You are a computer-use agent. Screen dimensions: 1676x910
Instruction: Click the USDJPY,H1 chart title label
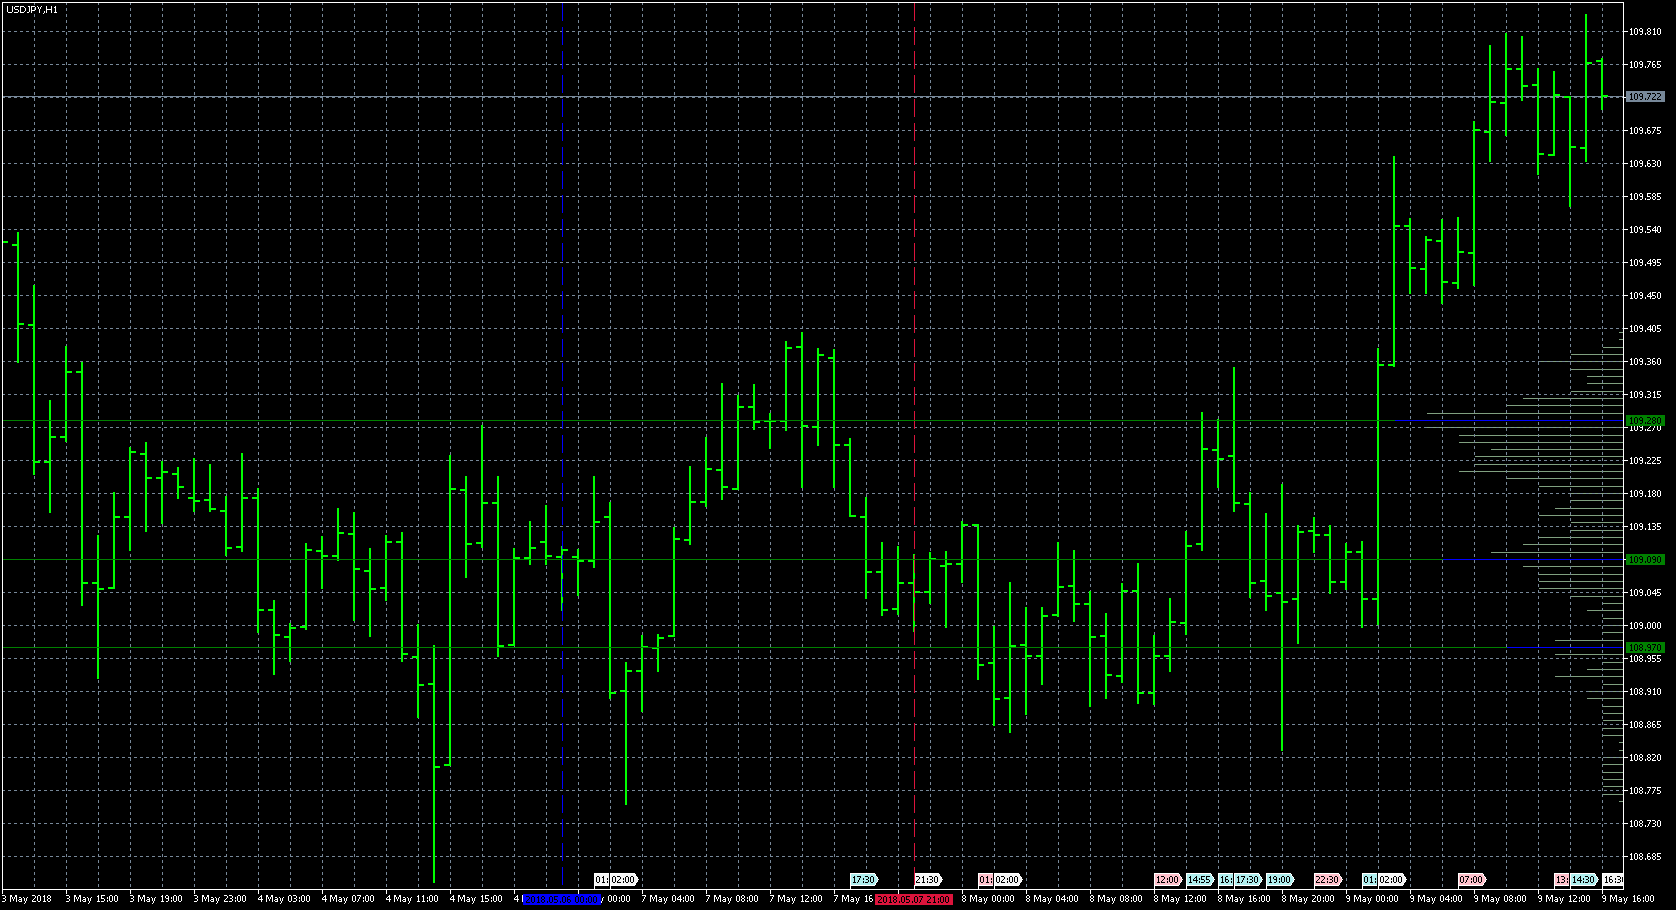32,9
